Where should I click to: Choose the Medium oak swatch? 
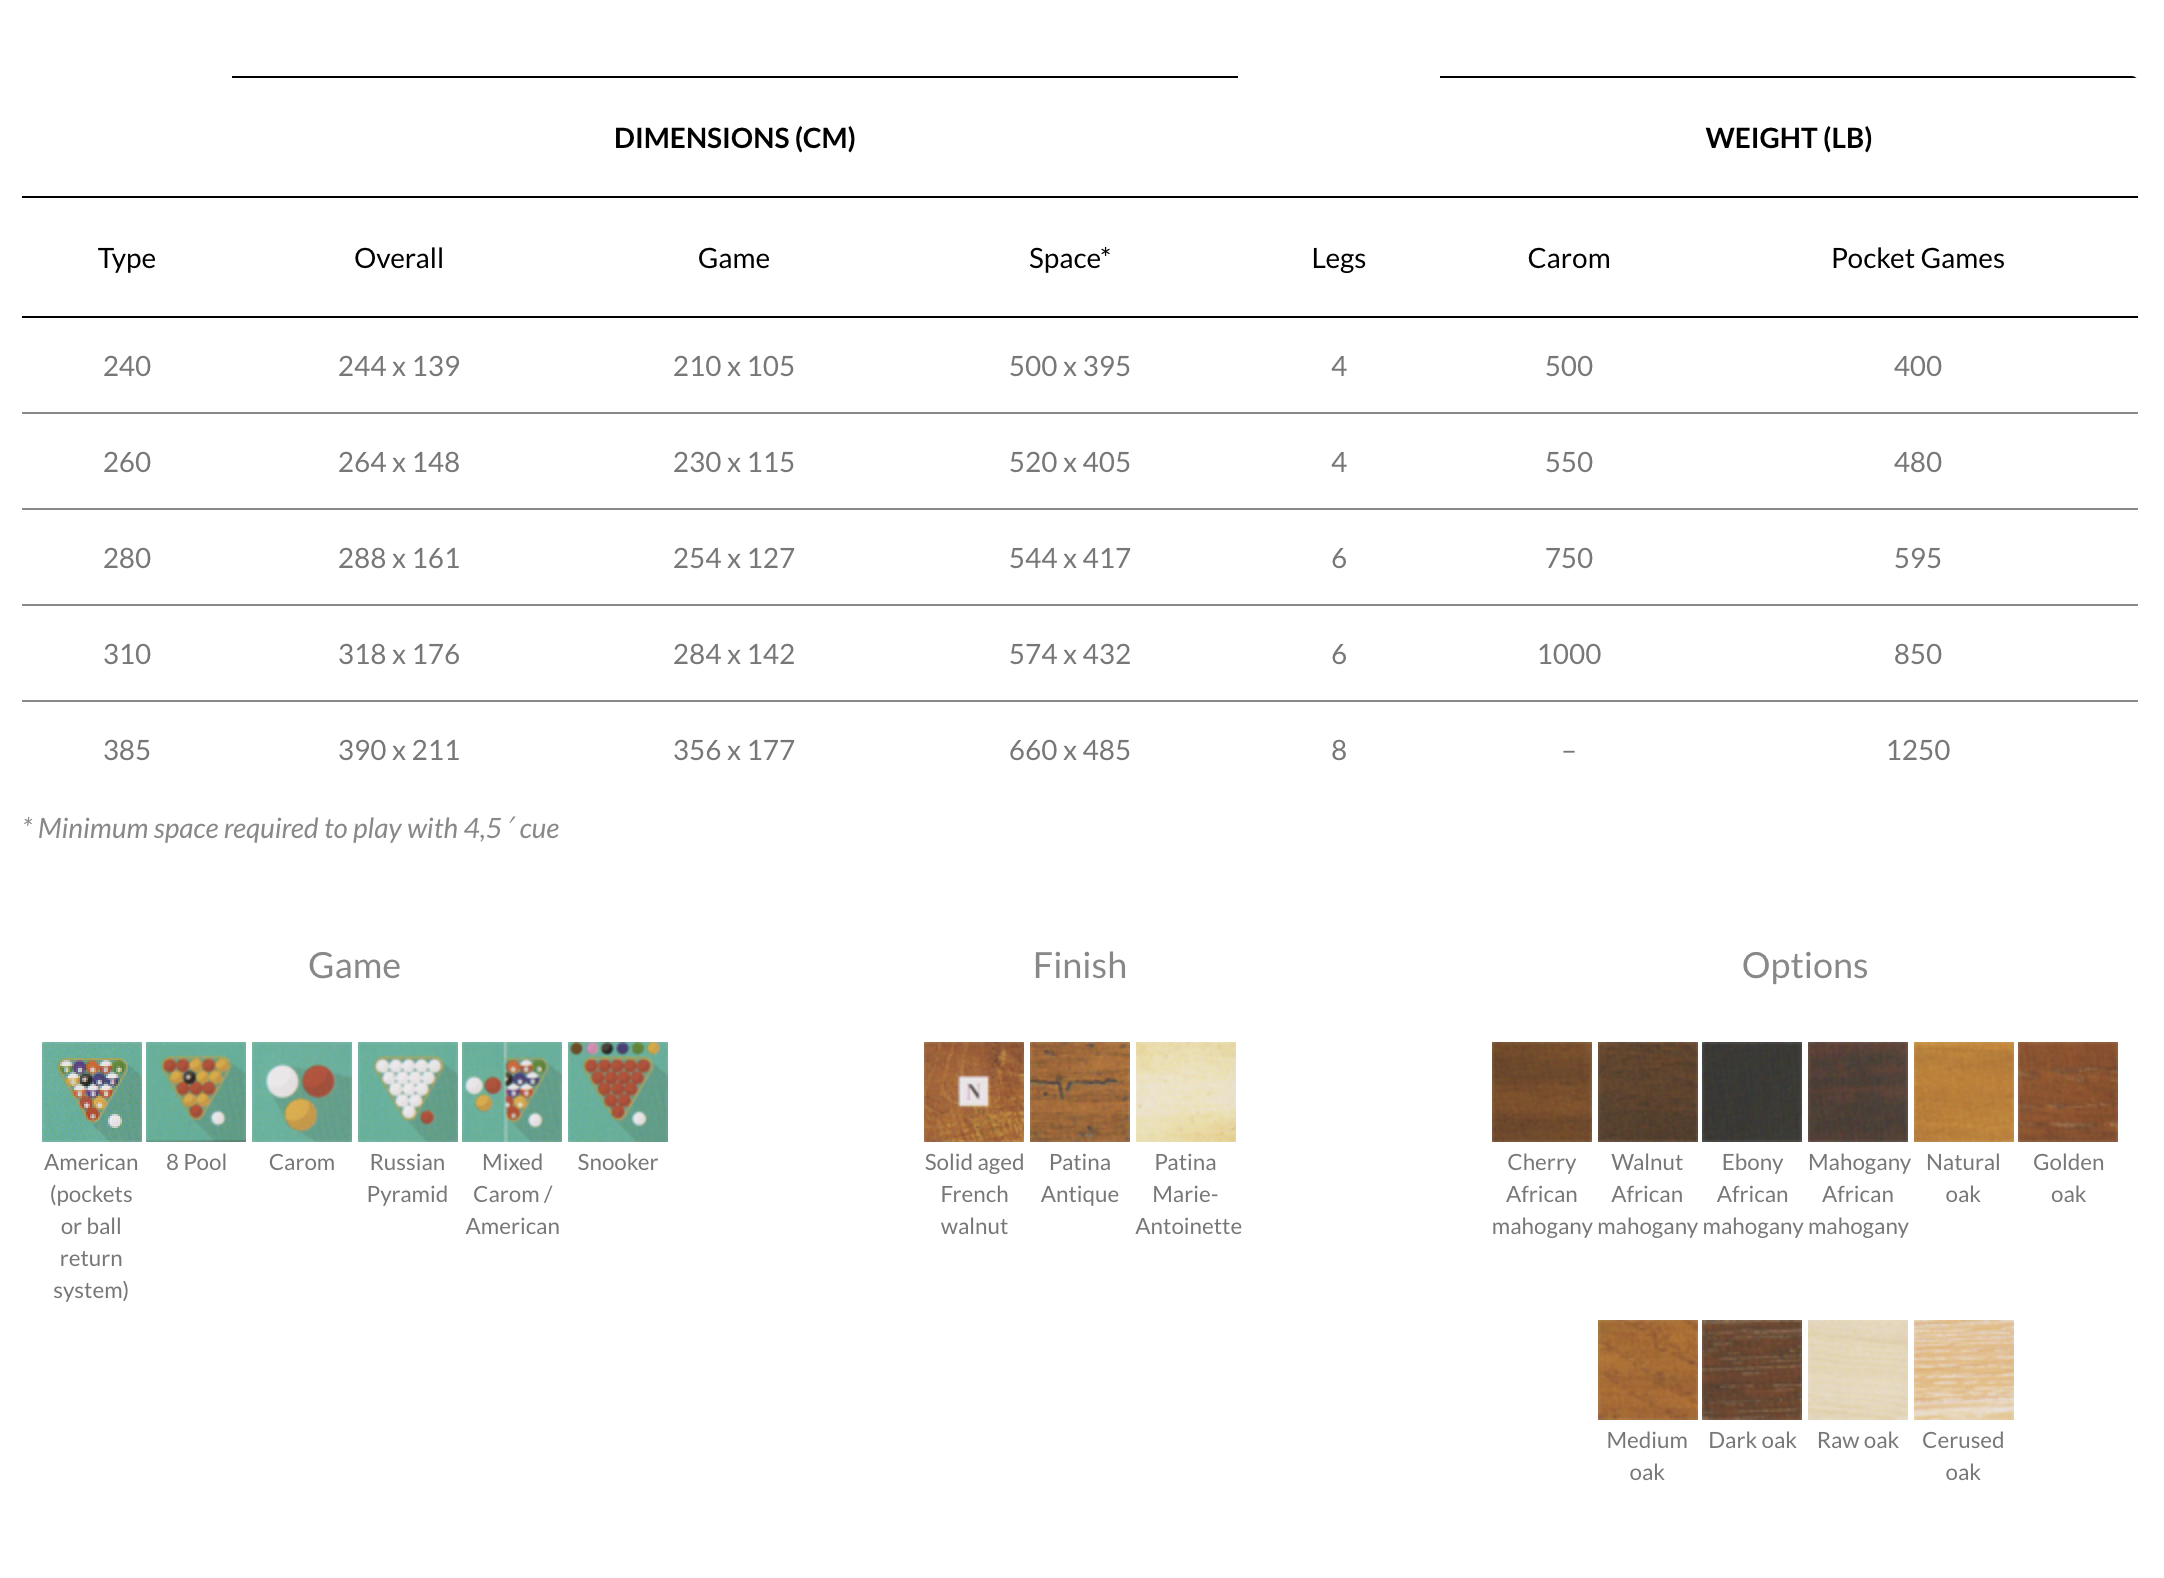pos(1647,1369)
